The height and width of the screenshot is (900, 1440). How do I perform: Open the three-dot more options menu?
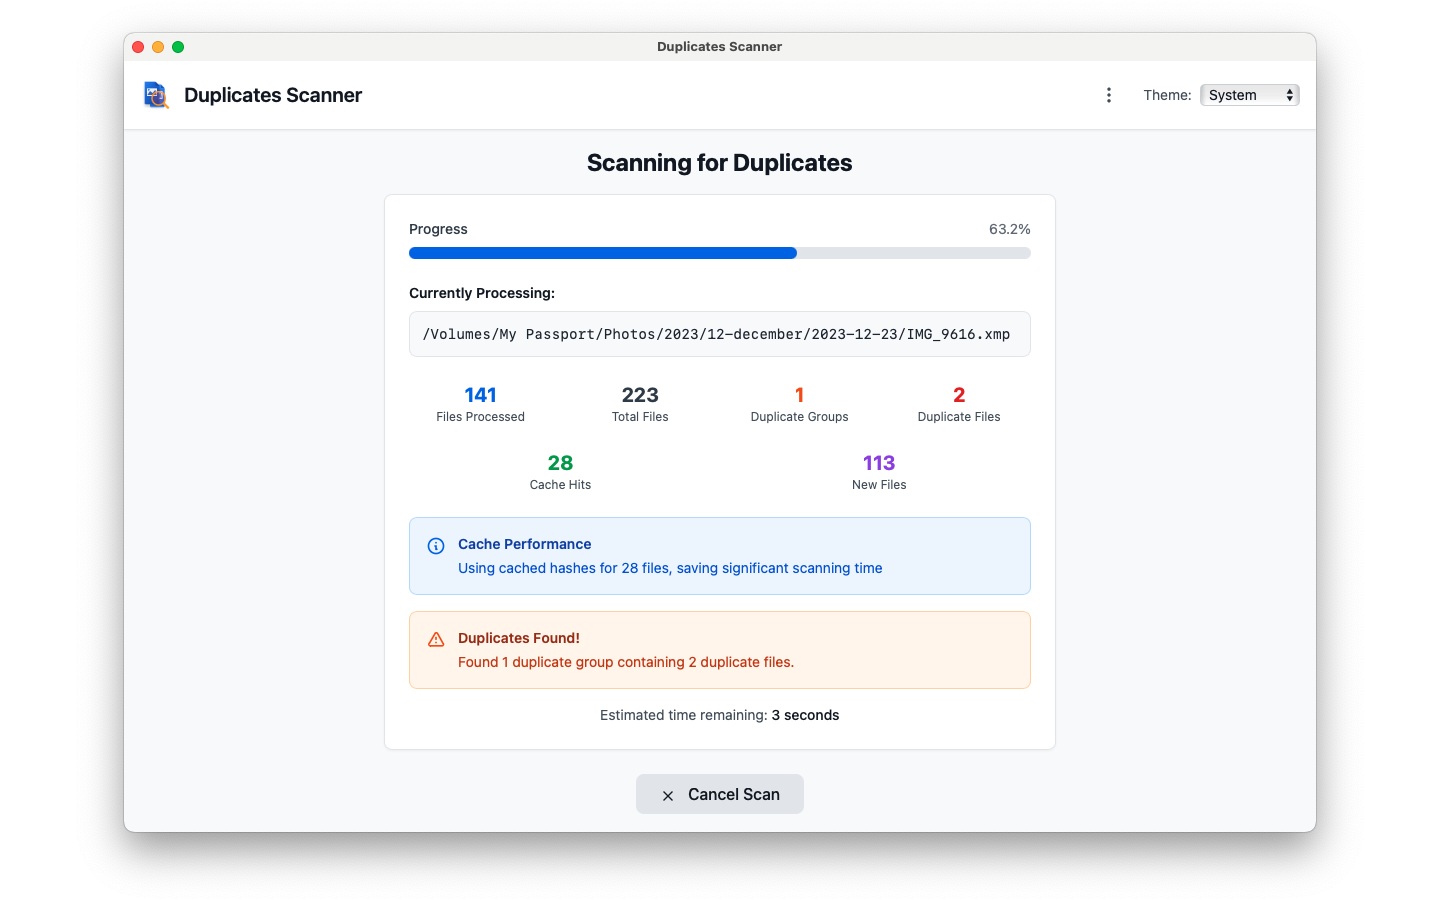(x=1108, y=95)
